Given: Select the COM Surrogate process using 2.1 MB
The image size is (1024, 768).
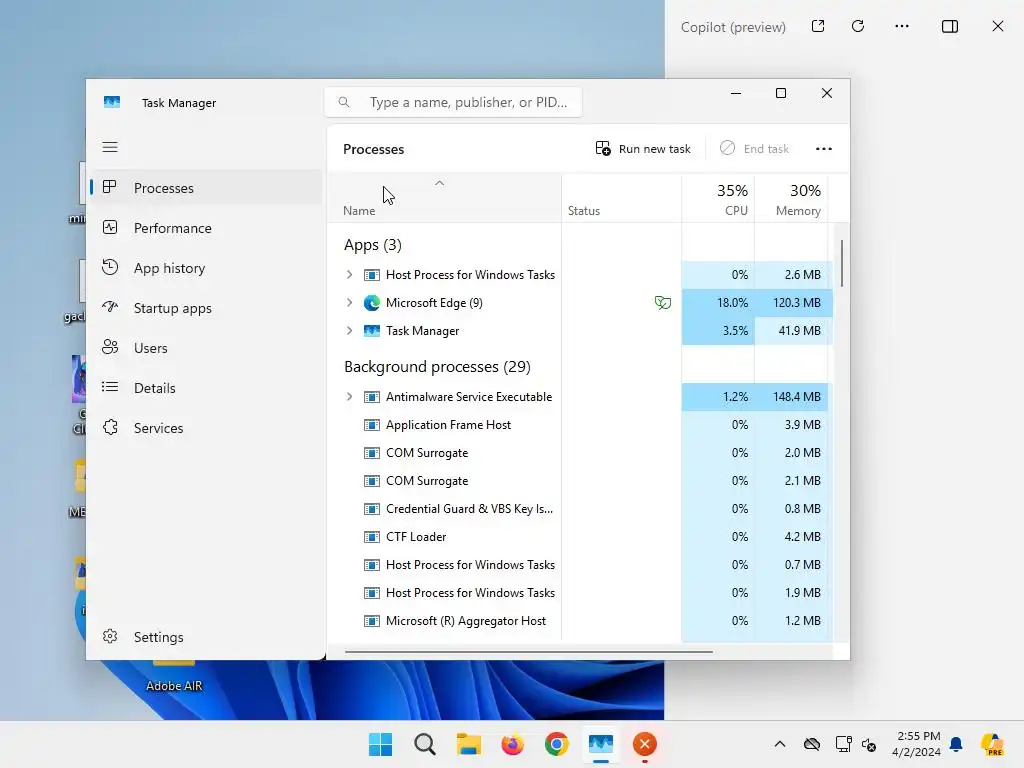Looking at the screenshot, I should click(x=580, y=481).
